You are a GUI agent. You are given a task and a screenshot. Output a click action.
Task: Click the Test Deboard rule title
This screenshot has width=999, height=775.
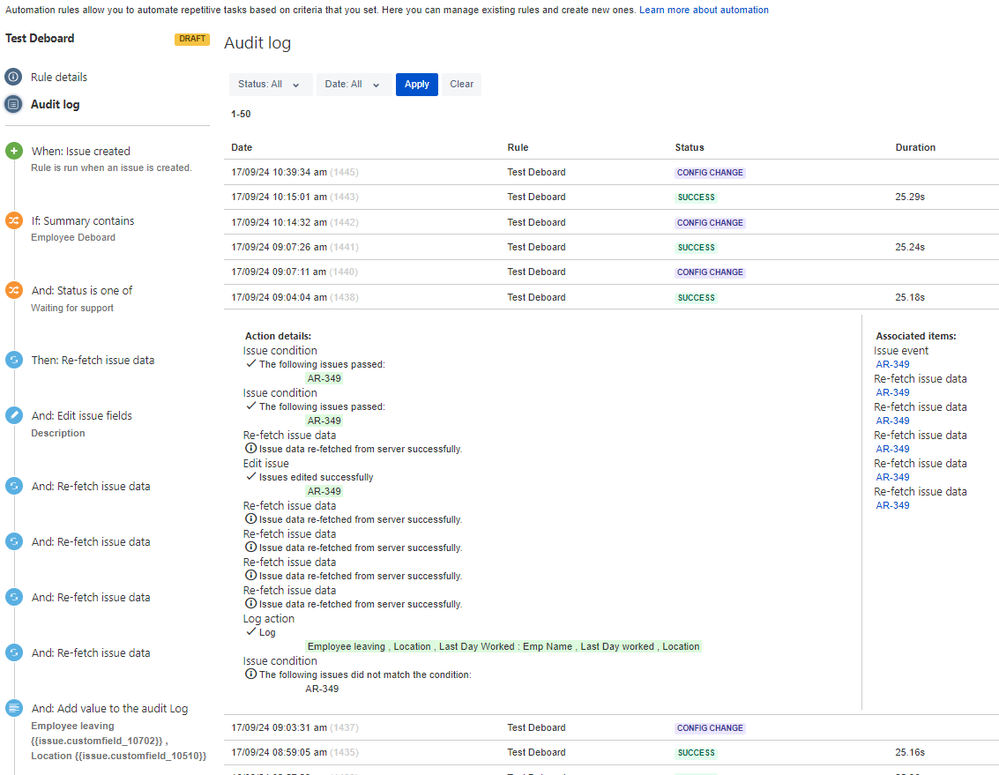[40, 38]
